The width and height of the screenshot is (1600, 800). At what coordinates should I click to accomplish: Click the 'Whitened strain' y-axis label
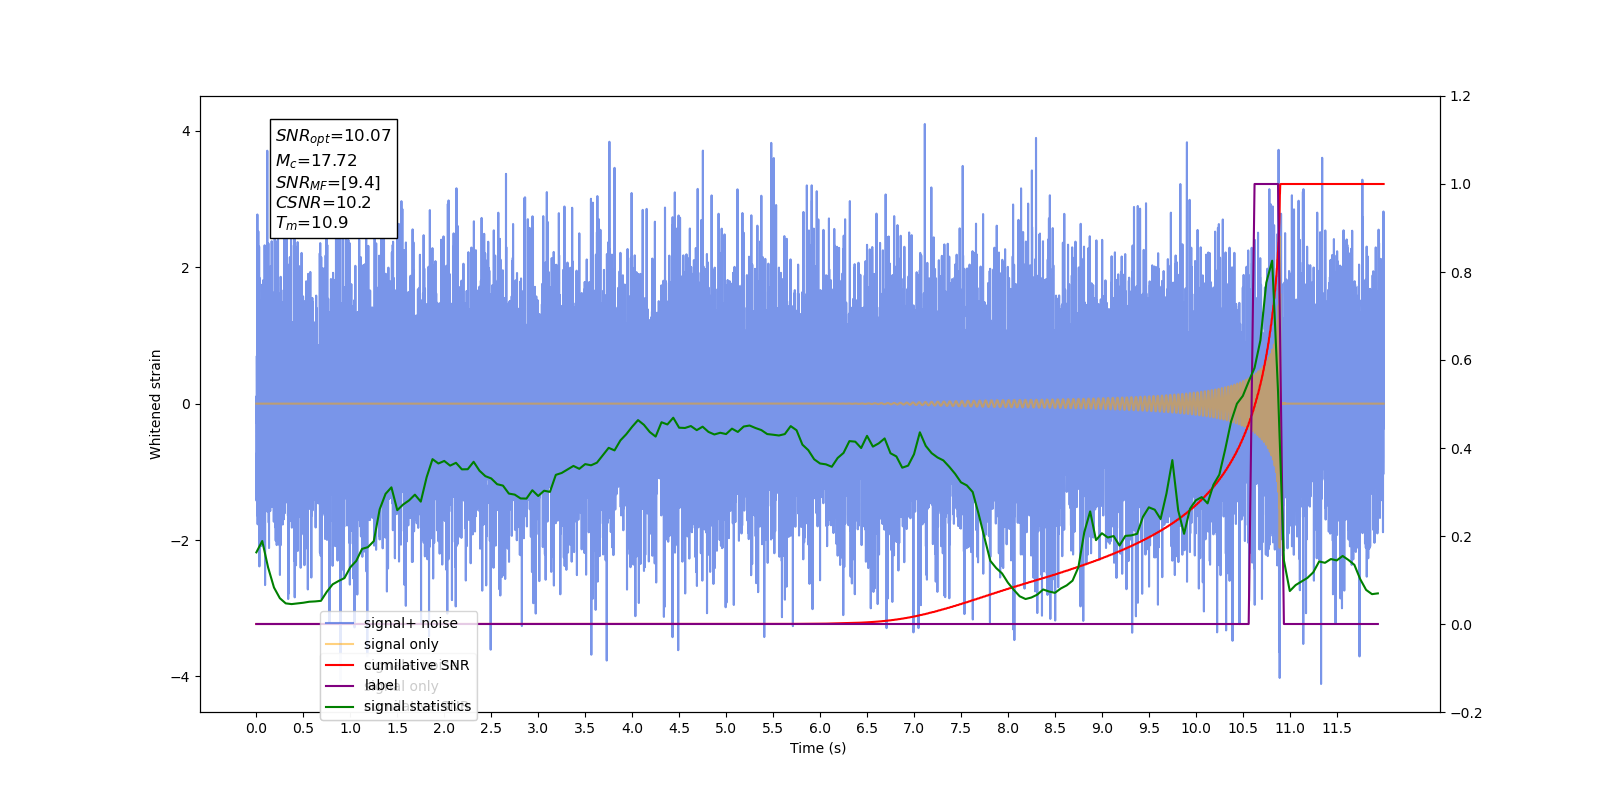pos(155,404)
